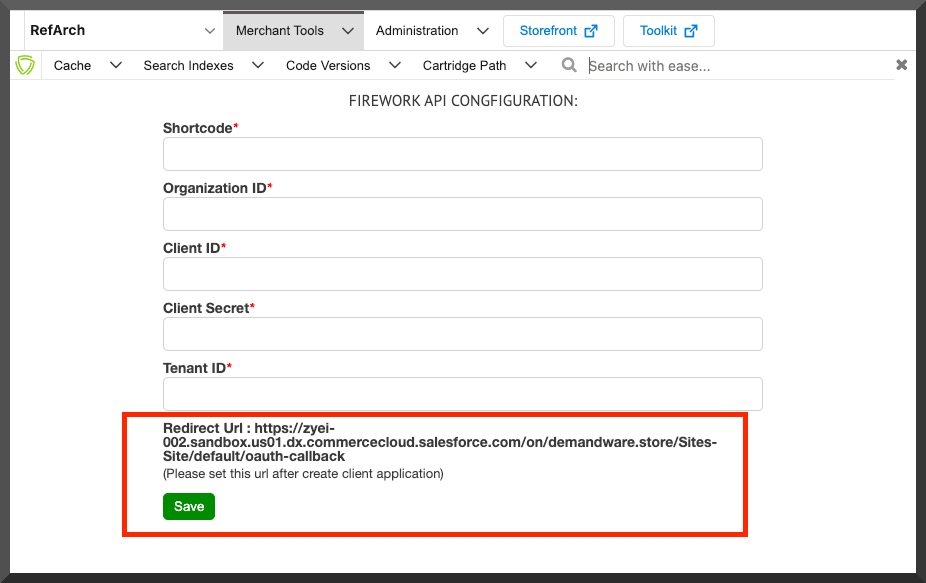926x583 pixels.
Task: Expand the Search Indexes dropdown arrow
Action: (x=257, y=65)
